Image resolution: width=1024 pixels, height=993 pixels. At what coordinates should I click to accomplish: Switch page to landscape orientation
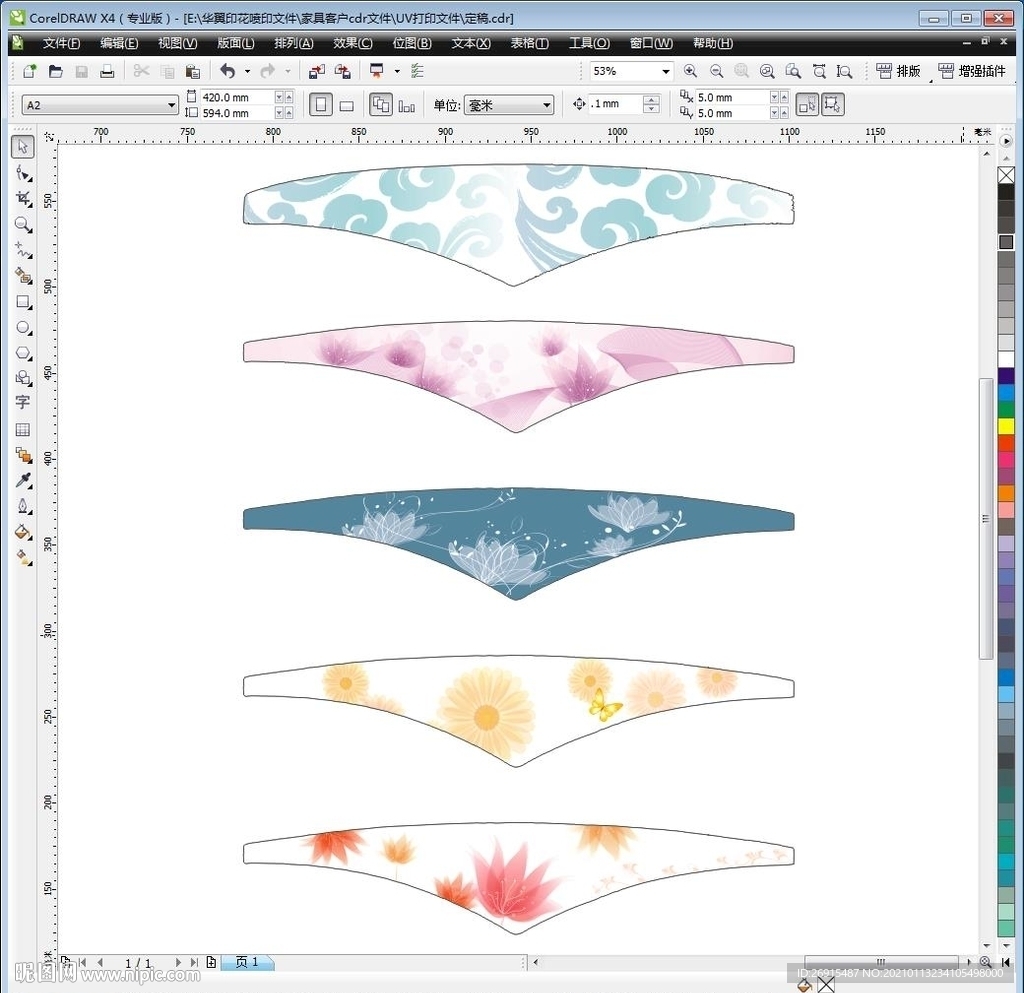tap(347, 105)
